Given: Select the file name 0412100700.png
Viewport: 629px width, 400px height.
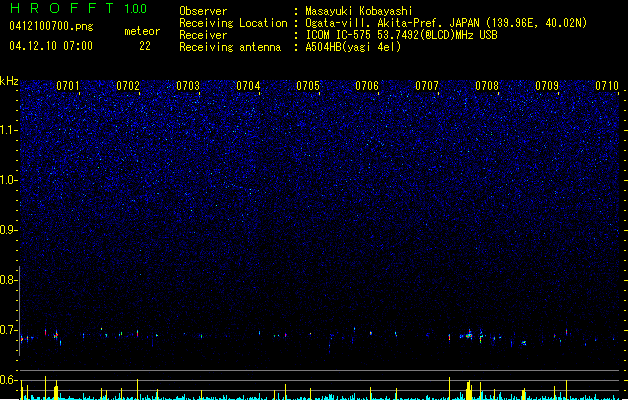Looking at the screenshot, I should pyautogui.click(x=51, y=26).
